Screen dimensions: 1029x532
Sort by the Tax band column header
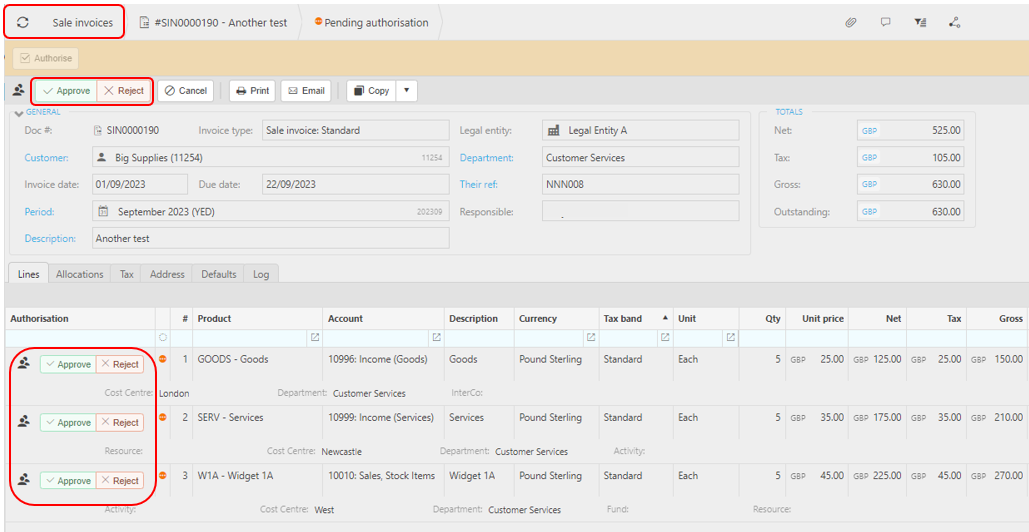pos(636,318)
